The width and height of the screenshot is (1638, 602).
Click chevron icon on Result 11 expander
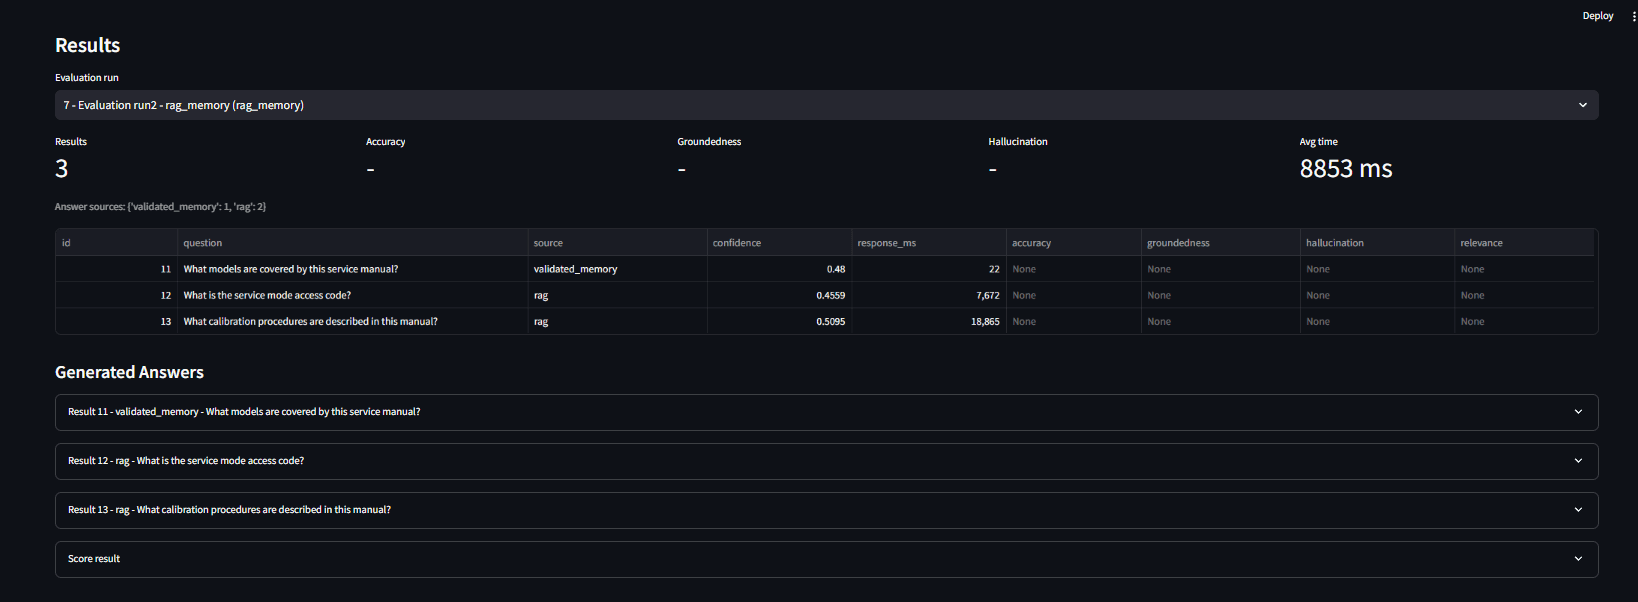pos(1578,412)
